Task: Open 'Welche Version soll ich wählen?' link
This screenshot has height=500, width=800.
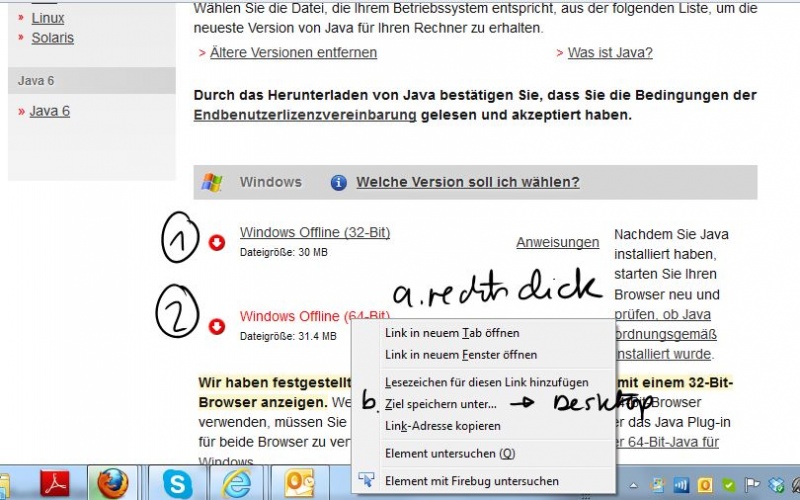Action: coord(468,182)
